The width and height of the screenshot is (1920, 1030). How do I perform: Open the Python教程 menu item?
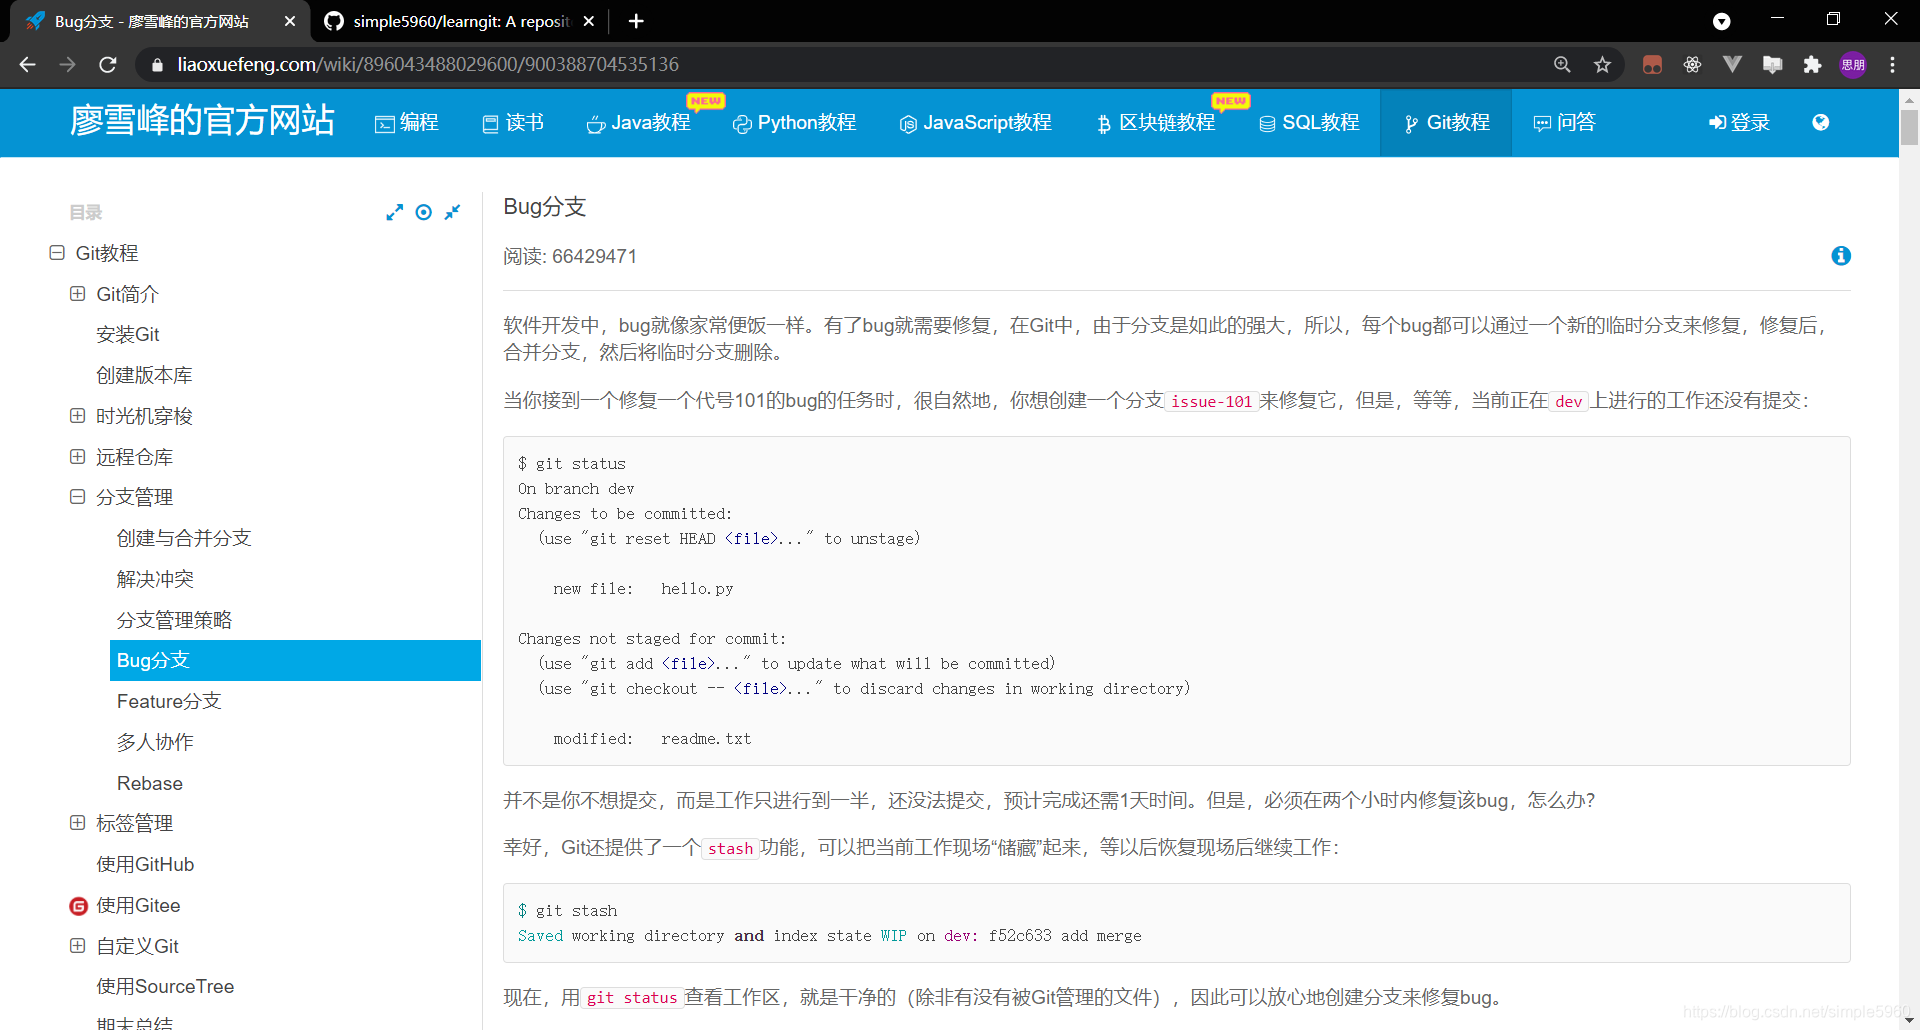795,122
